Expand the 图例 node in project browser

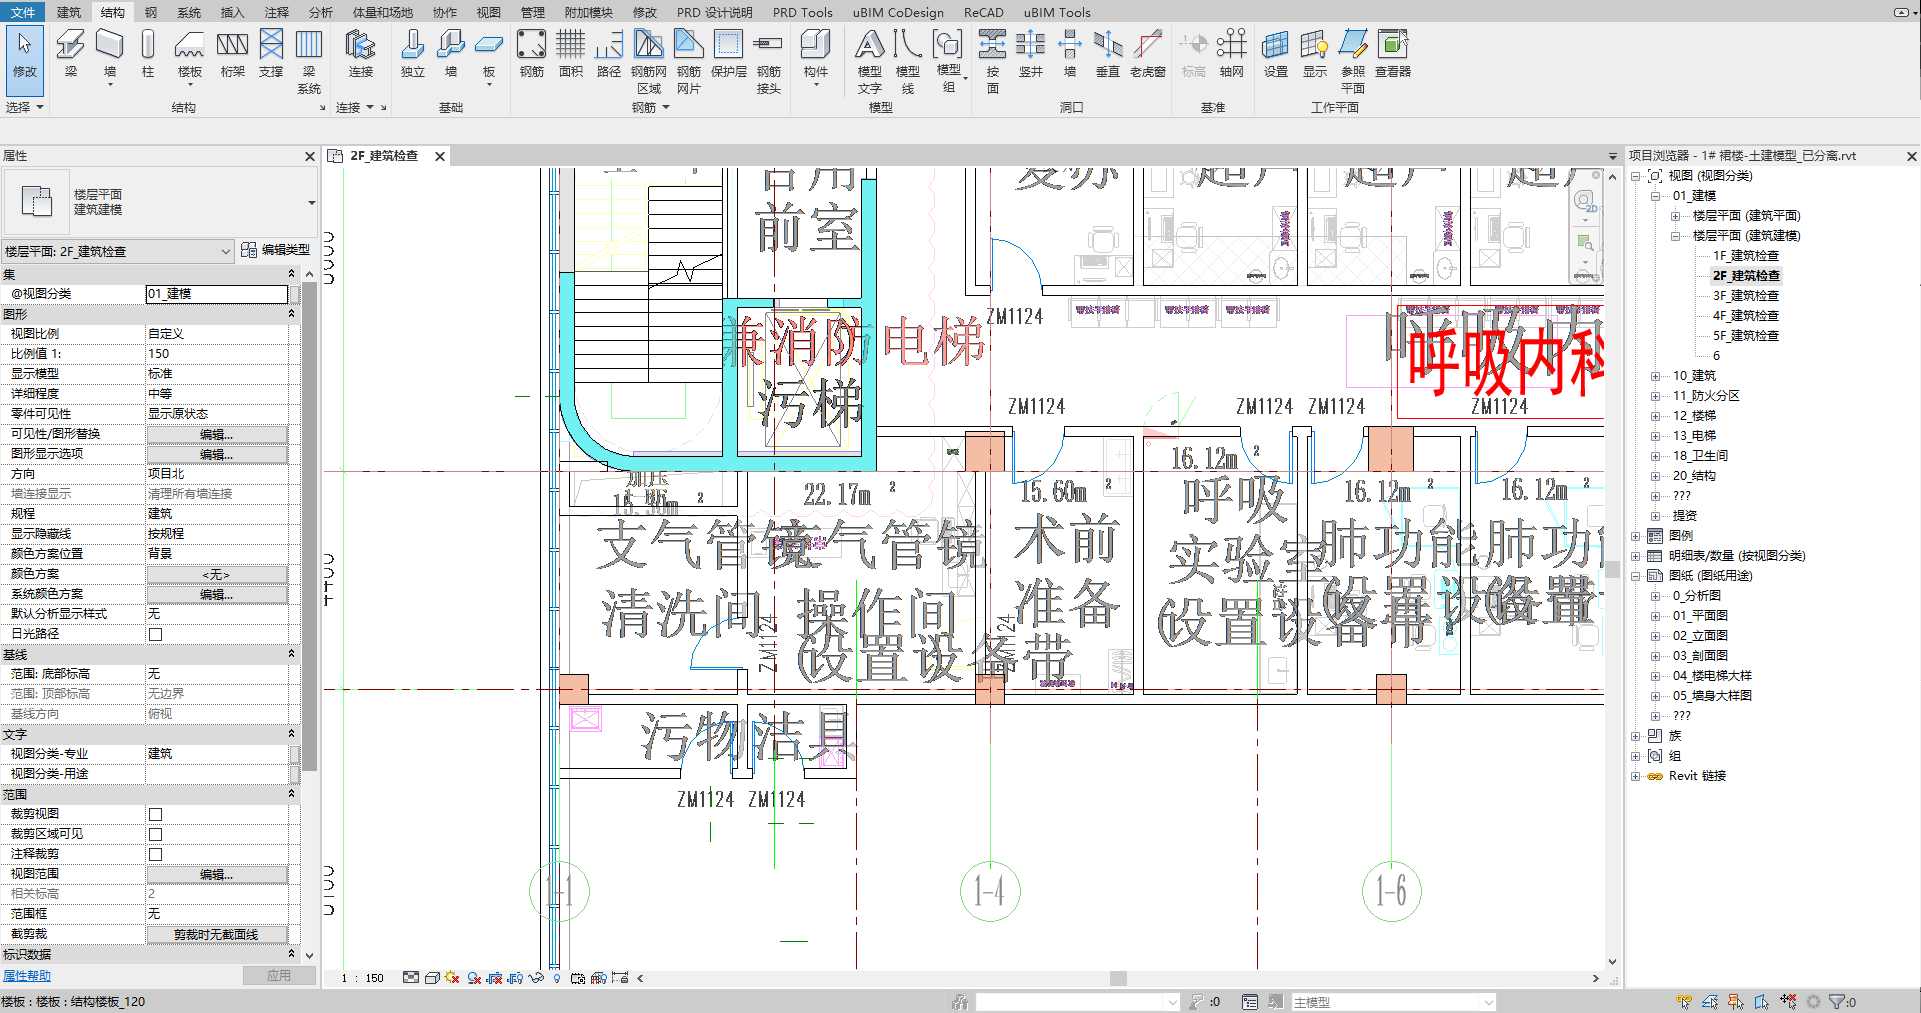1636,536
